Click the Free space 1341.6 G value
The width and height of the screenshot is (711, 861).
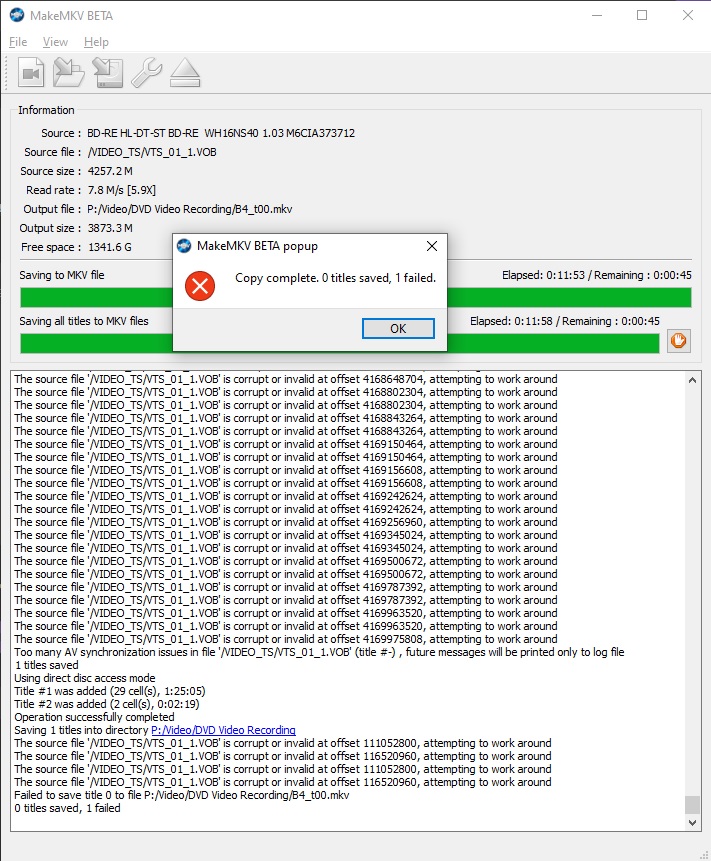coord(110,247)
